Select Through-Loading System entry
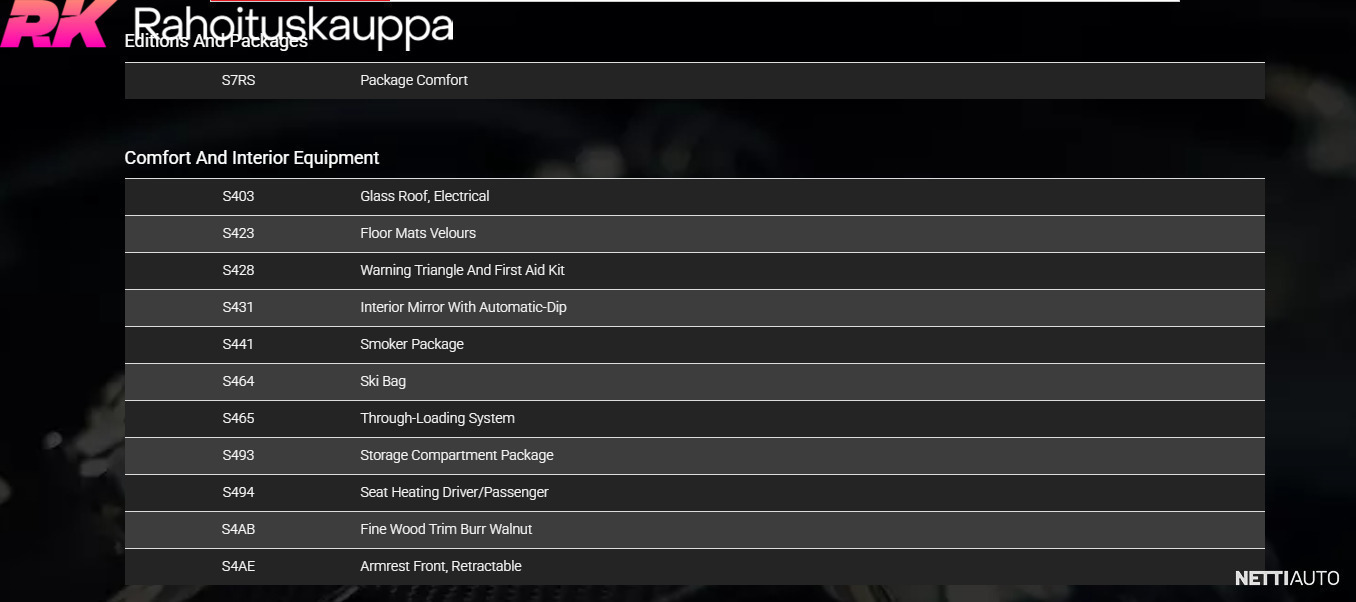Screen dimensions: 1356x602 437,419
